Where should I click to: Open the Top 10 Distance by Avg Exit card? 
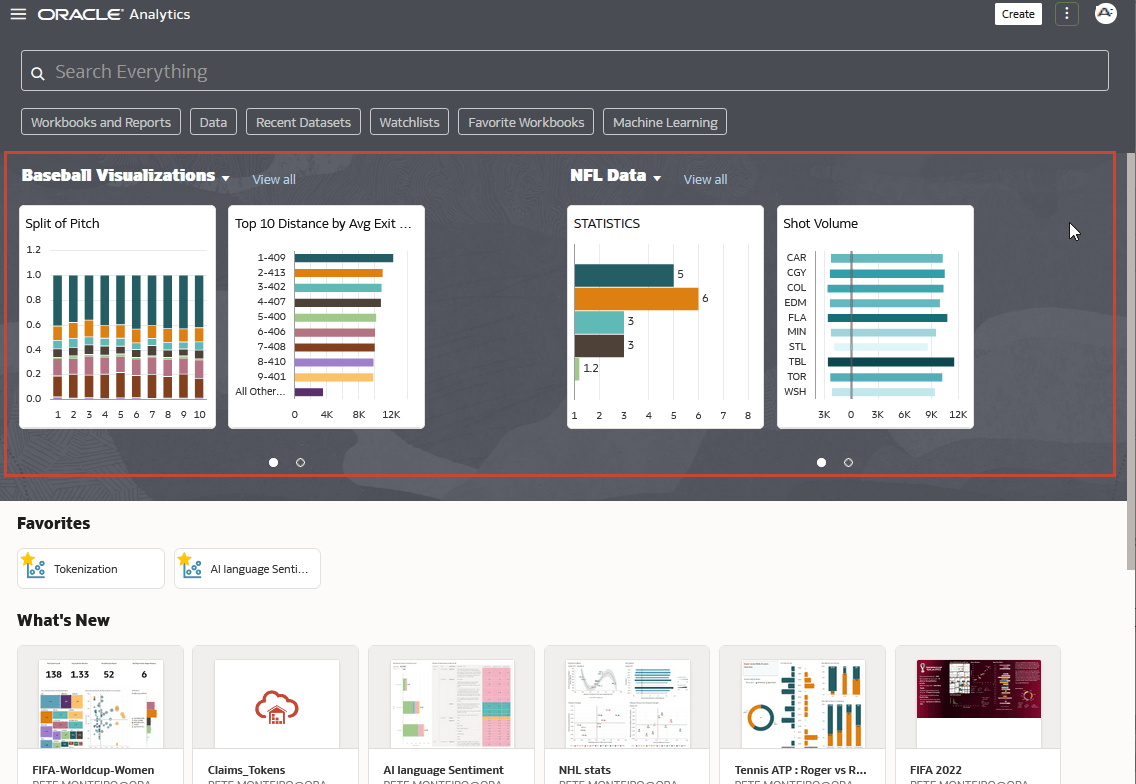click(x=326, y=317)
